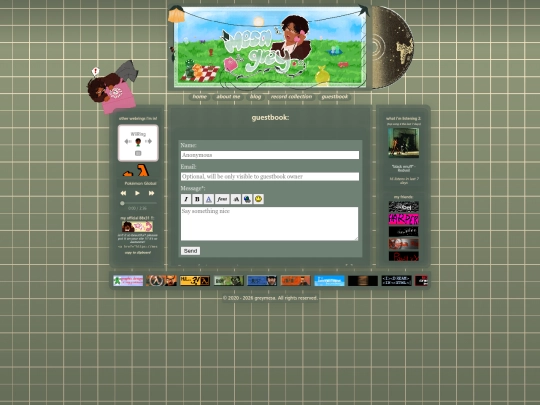Open first friend badge with white text

click(x=404, y=207)
